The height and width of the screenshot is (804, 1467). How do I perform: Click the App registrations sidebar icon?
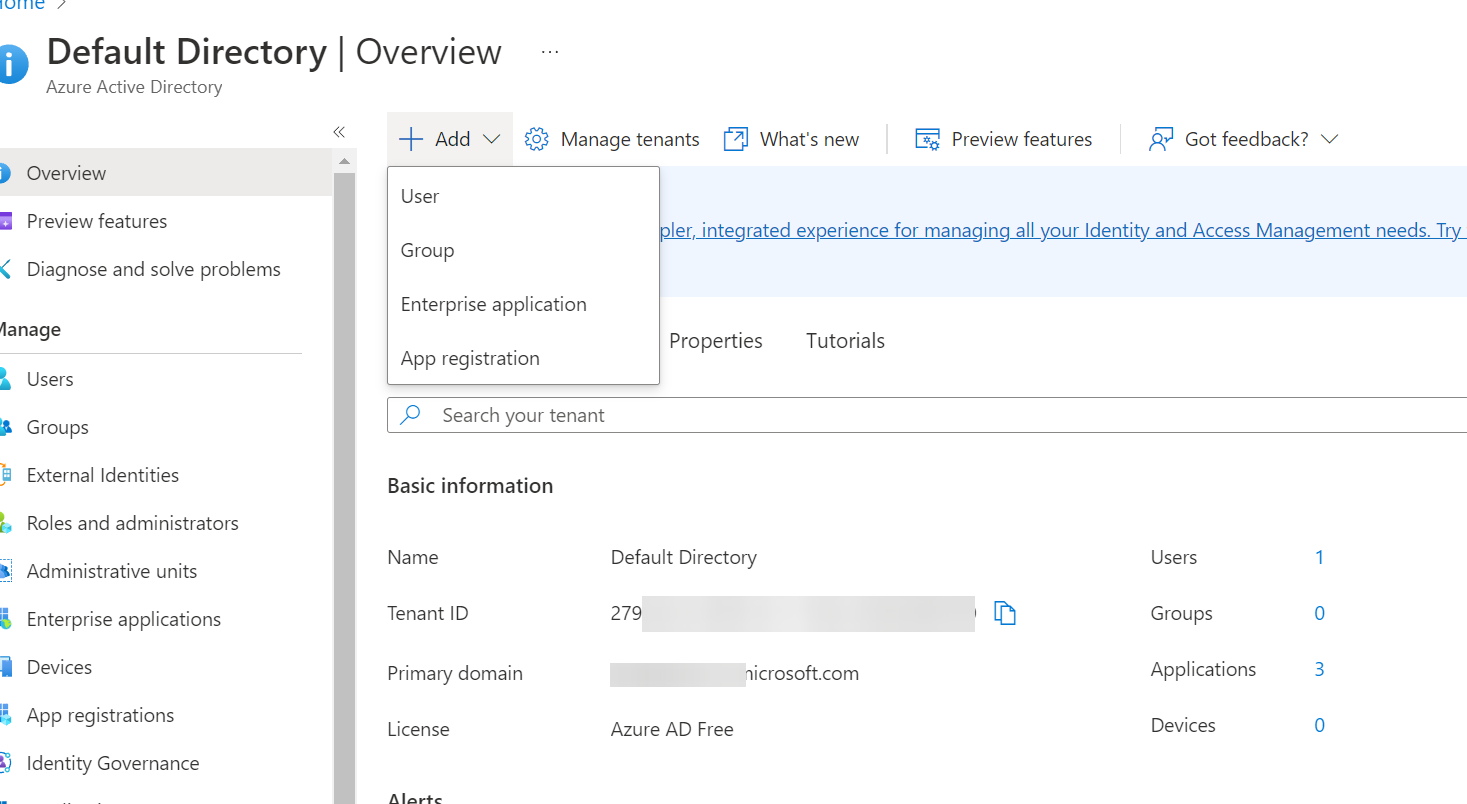tap(5, 715)
